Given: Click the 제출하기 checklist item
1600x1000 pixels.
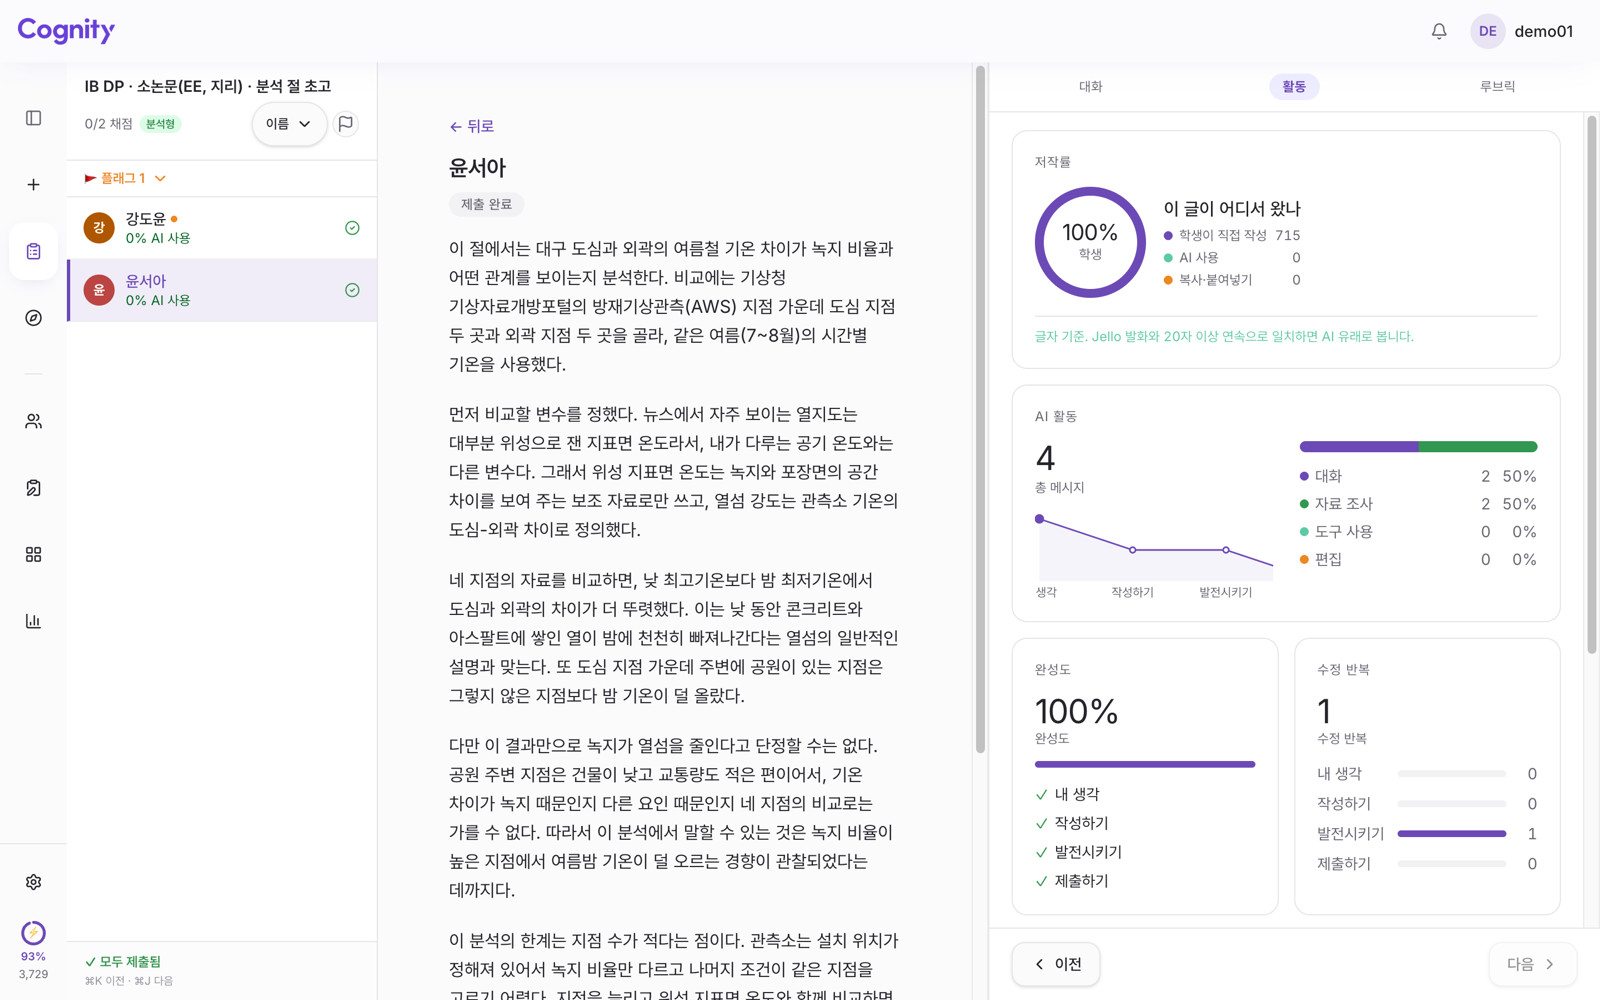Looking at the screenshot, I should click(x=1072, y=881).
